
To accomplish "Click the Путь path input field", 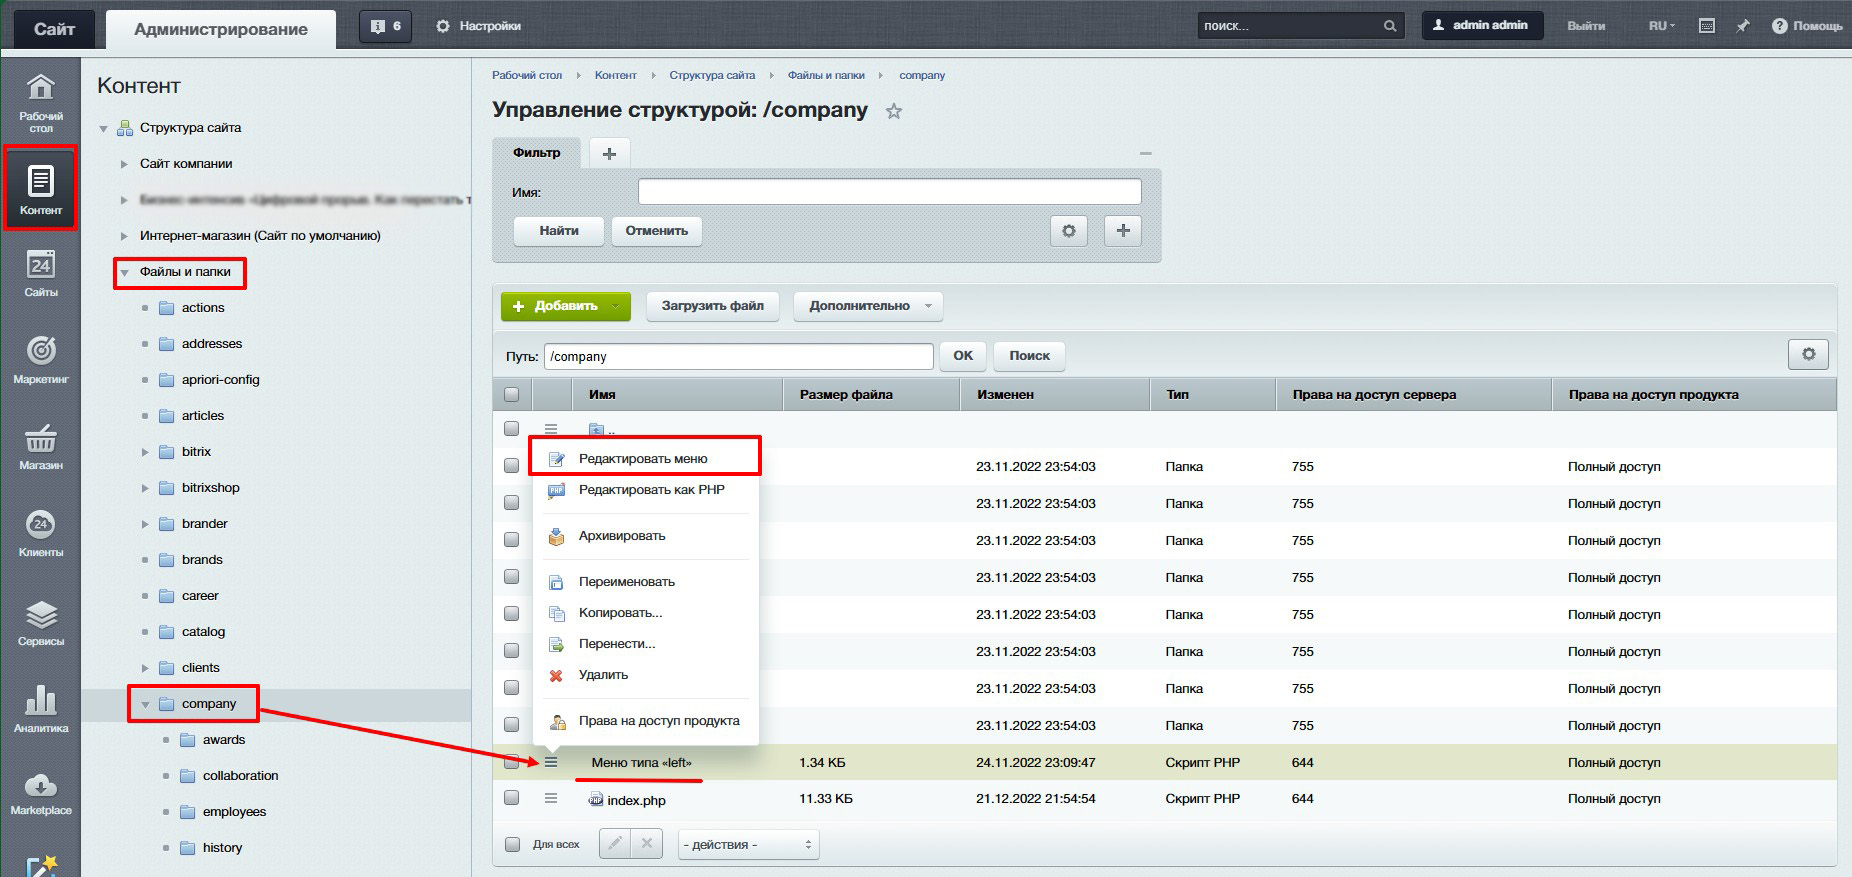I will 738,356.
